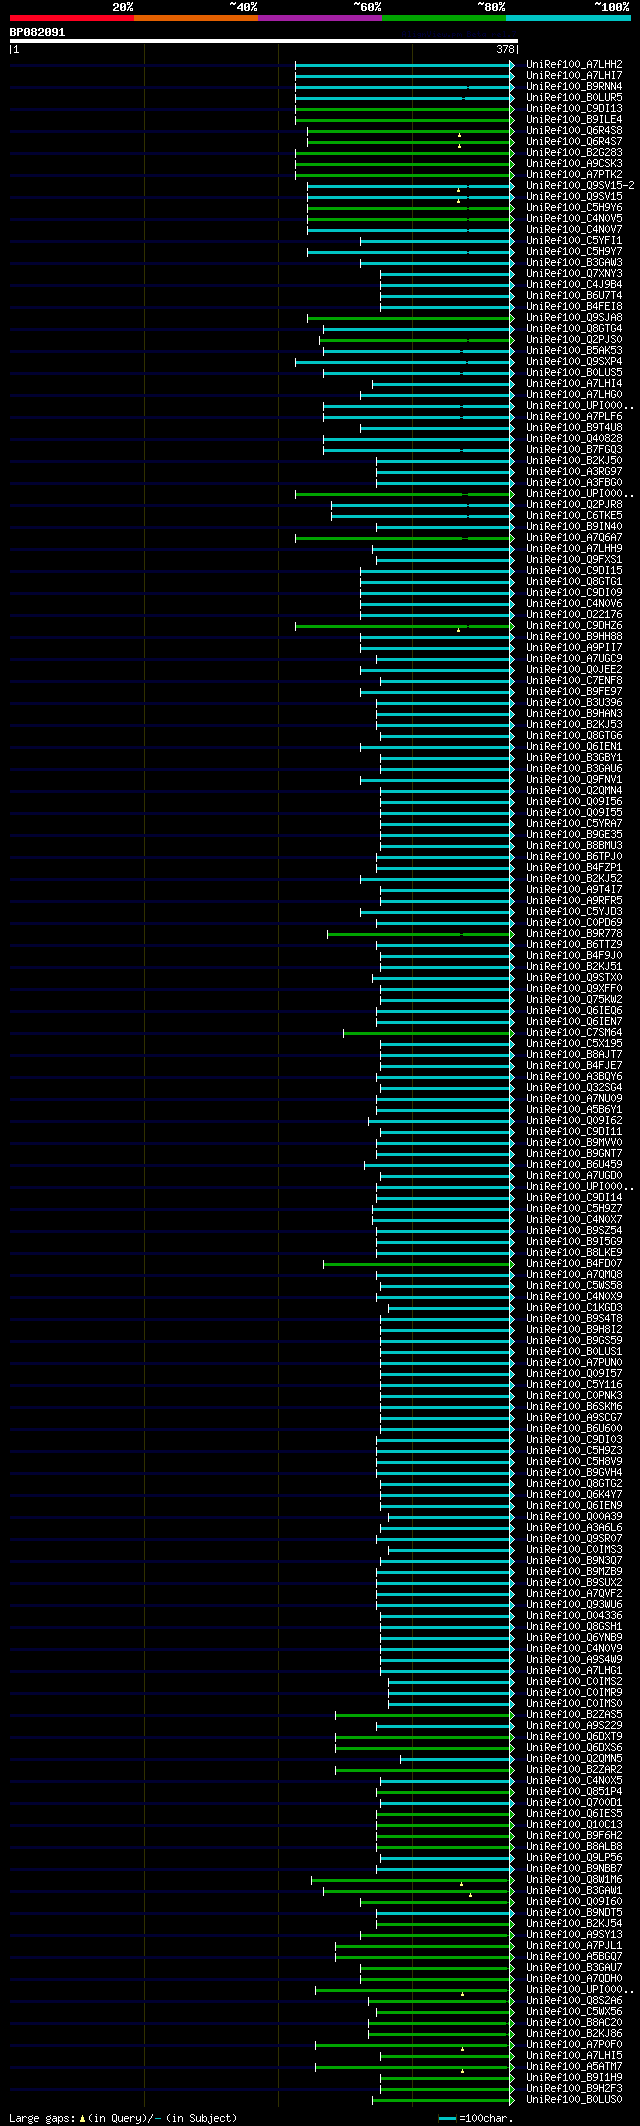The width and height of the screenshot is (640, 2126).
Task: Click the green arrowhead of the B0LUS0 row
Action: [x=512, y=2100]
